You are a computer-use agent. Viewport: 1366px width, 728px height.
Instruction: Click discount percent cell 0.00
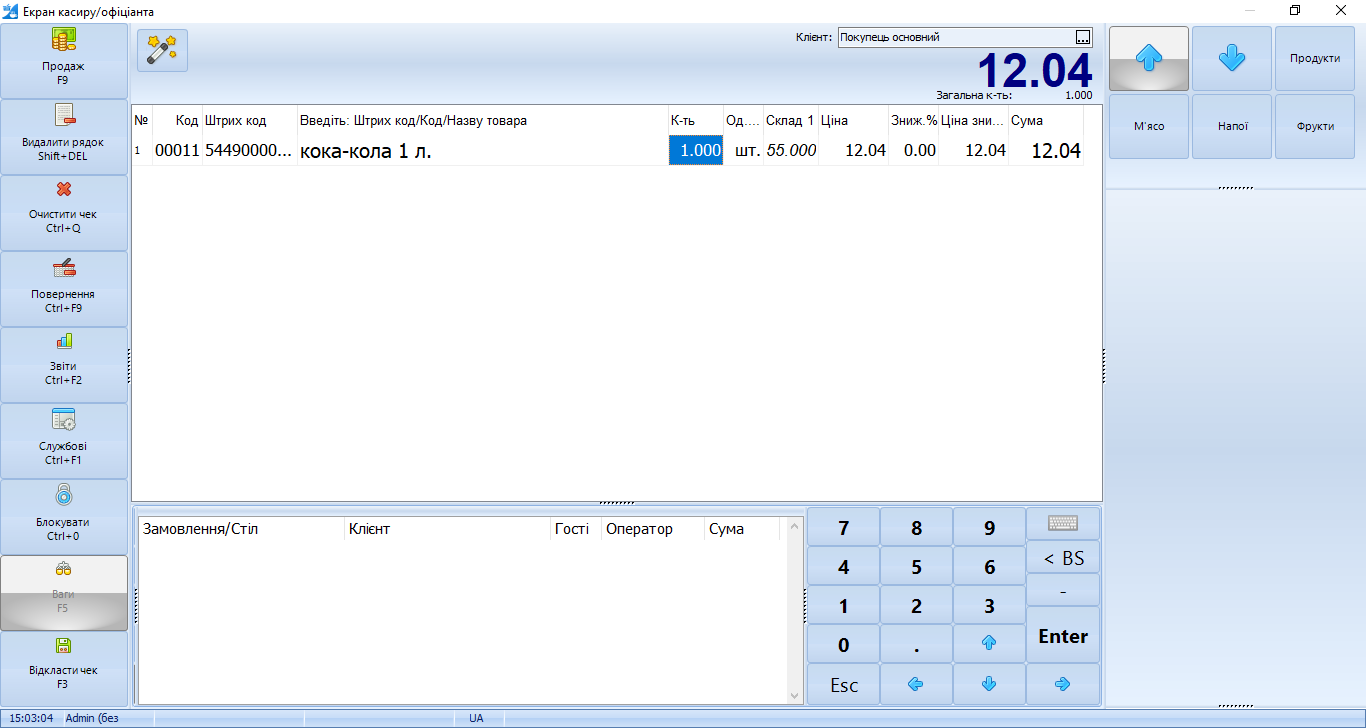pyautogui.click(x=913, y=151)
